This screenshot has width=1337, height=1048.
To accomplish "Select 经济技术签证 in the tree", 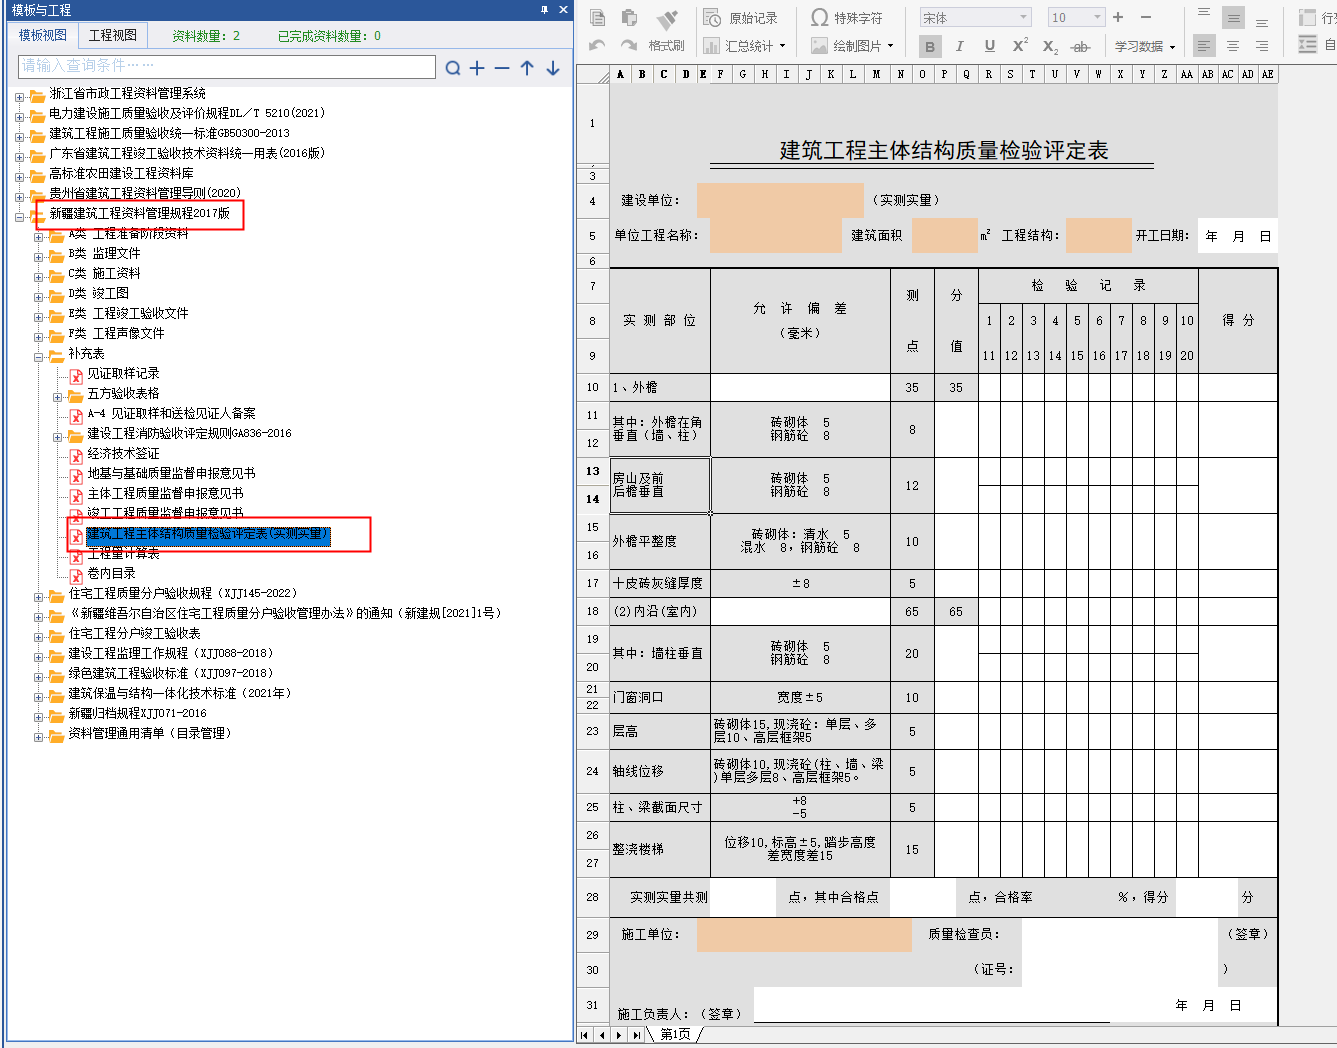I will [x=123, y=453].
